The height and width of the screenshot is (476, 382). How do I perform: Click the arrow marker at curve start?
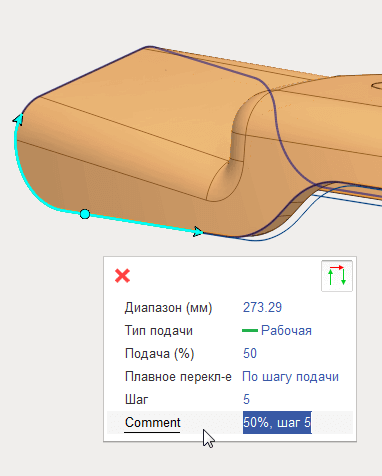coord(18,119)
